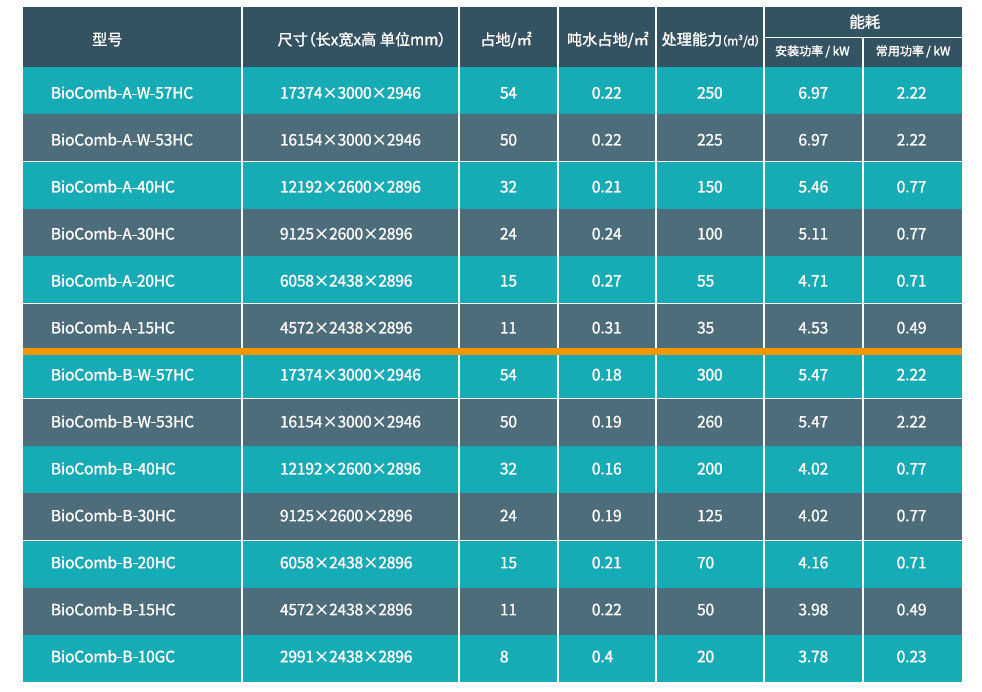The image size is (982, 692).
Task: Click footprint 32 in BioComb-B-40HC row
Action: pos(508,468)
